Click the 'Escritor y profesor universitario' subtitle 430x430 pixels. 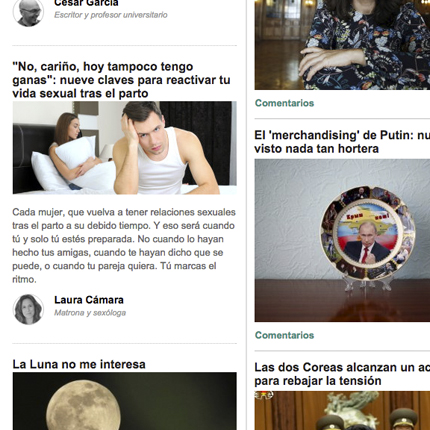[111, 15]
